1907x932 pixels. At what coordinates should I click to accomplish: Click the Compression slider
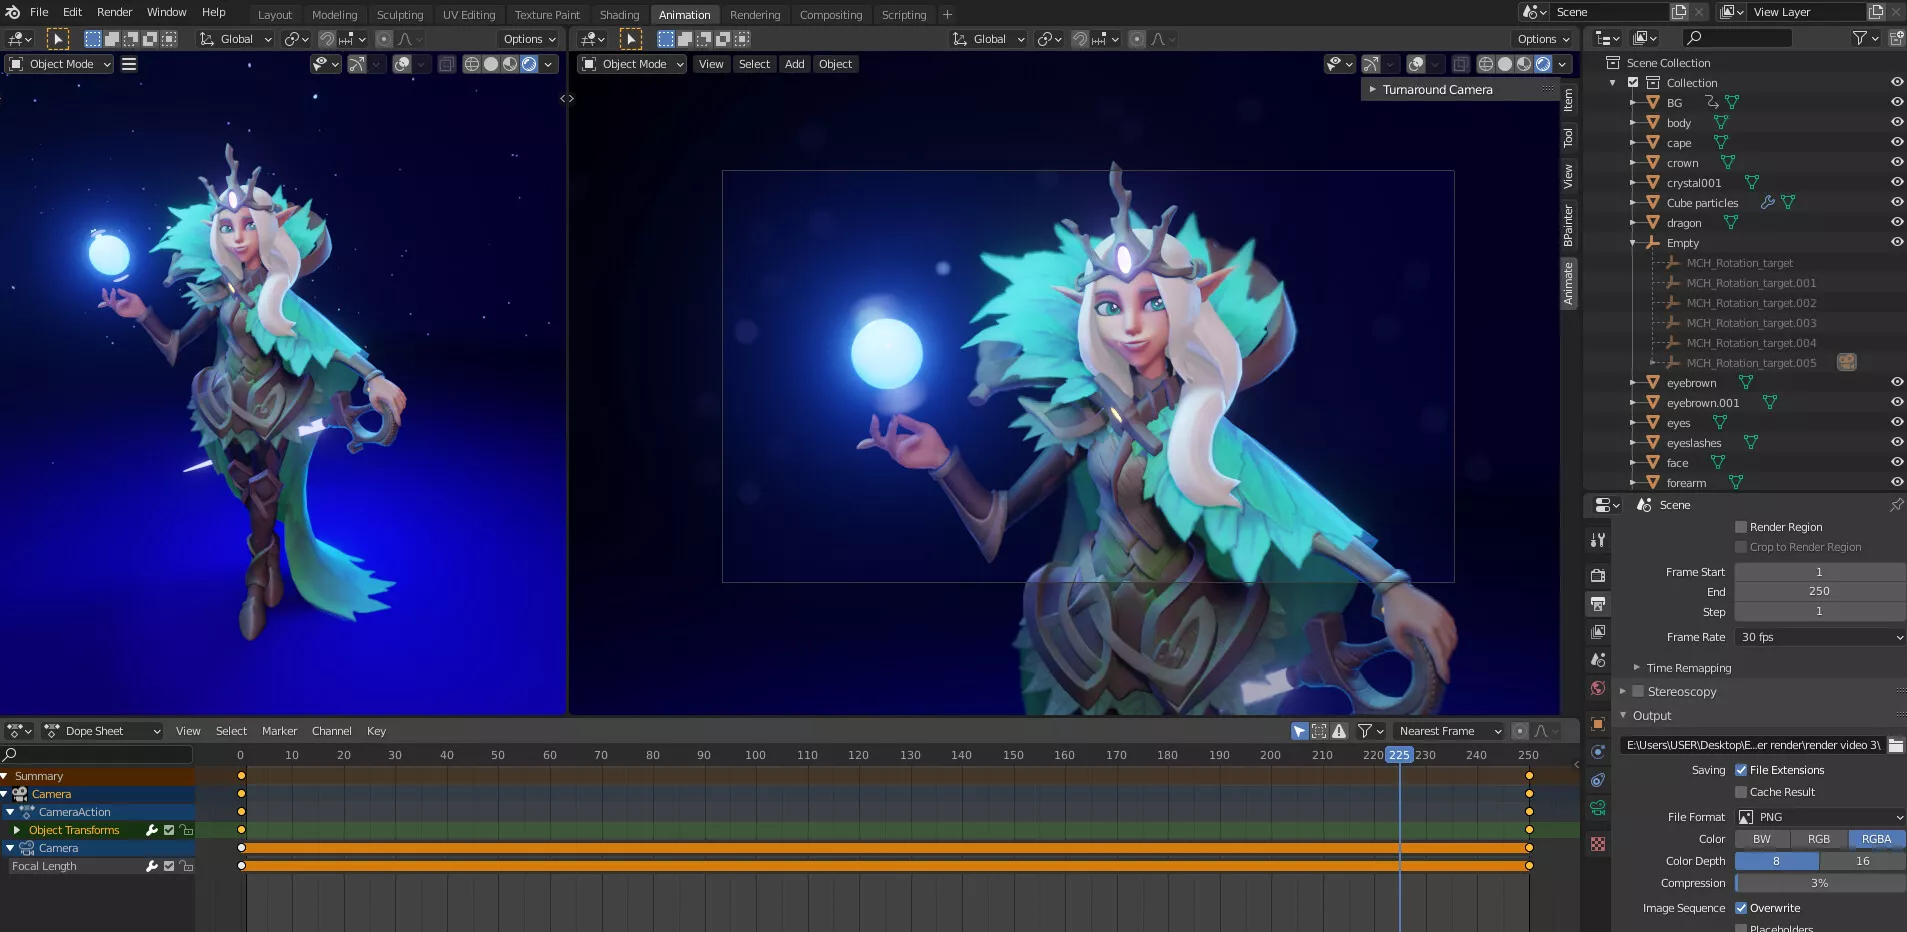[1819, 883]
